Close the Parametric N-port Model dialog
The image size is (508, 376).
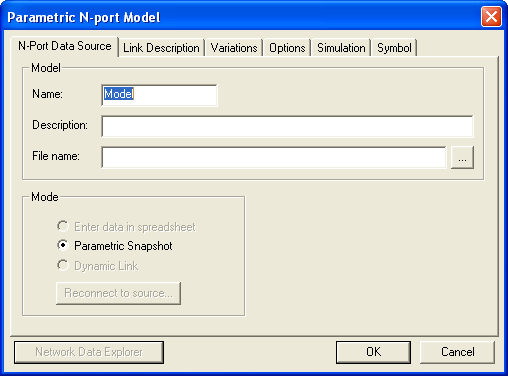pos(491,16)
